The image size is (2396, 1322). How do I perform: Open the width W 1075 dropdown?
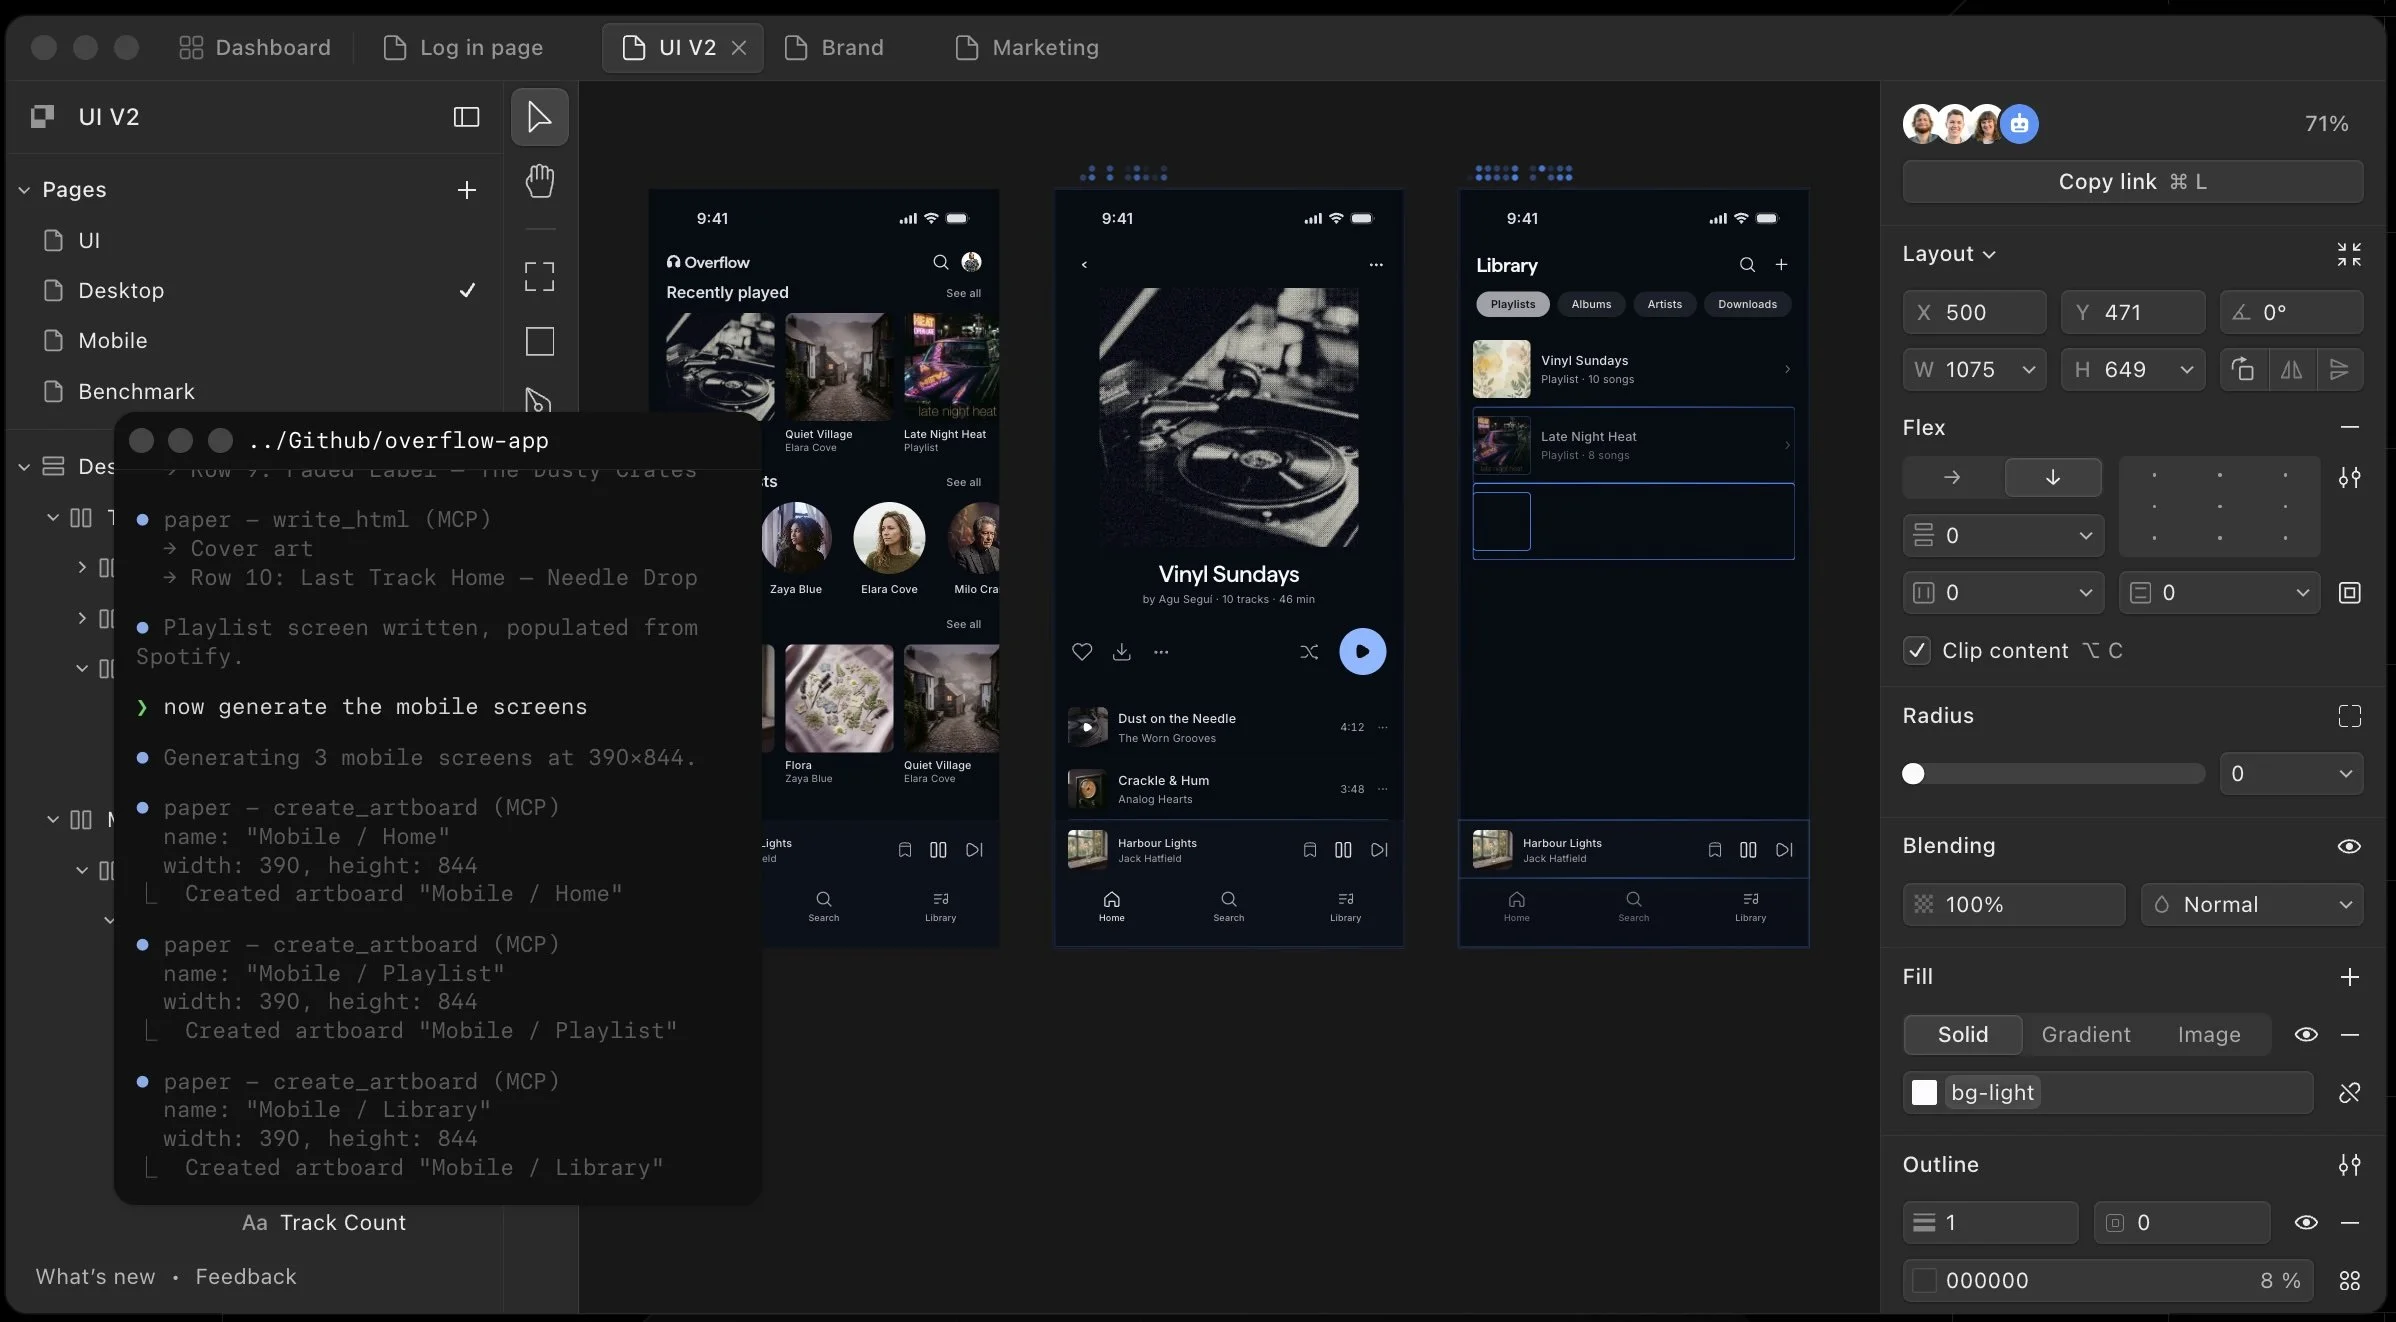coord(2028,370)
